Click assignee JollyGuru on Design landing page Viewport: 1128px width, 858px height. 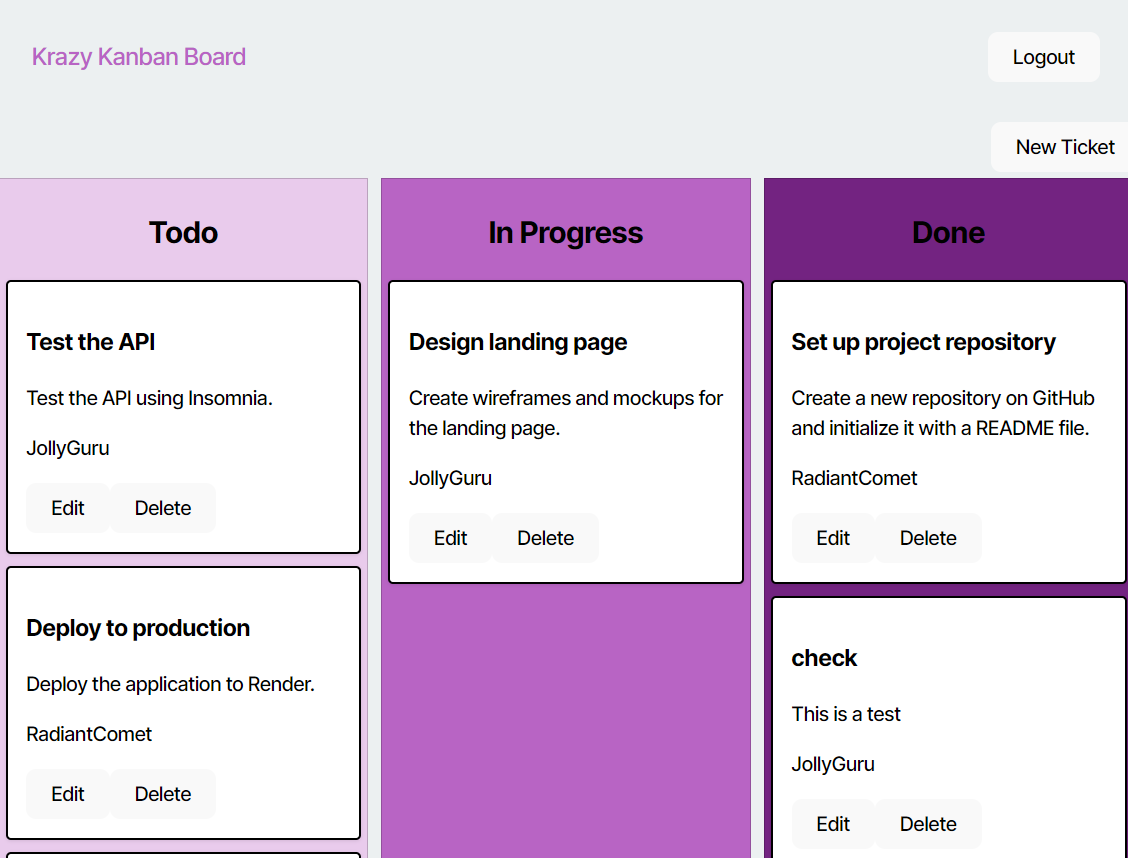pos(451,478)
